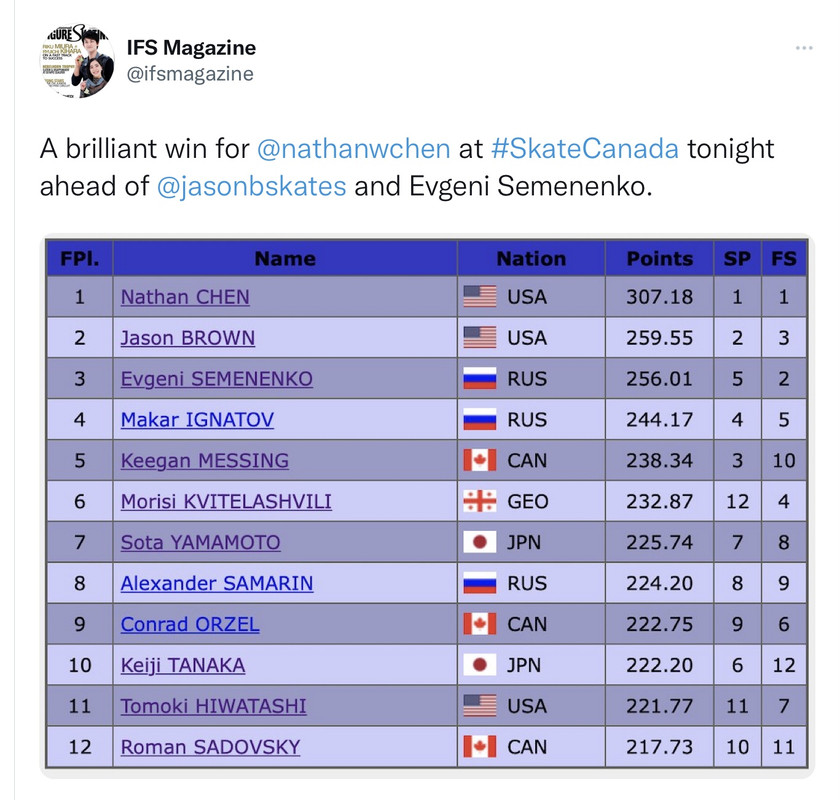Viewport: 840px width, 800px height.
Task: Open the tweet's three-dot more menu
Action: [804, 48]
